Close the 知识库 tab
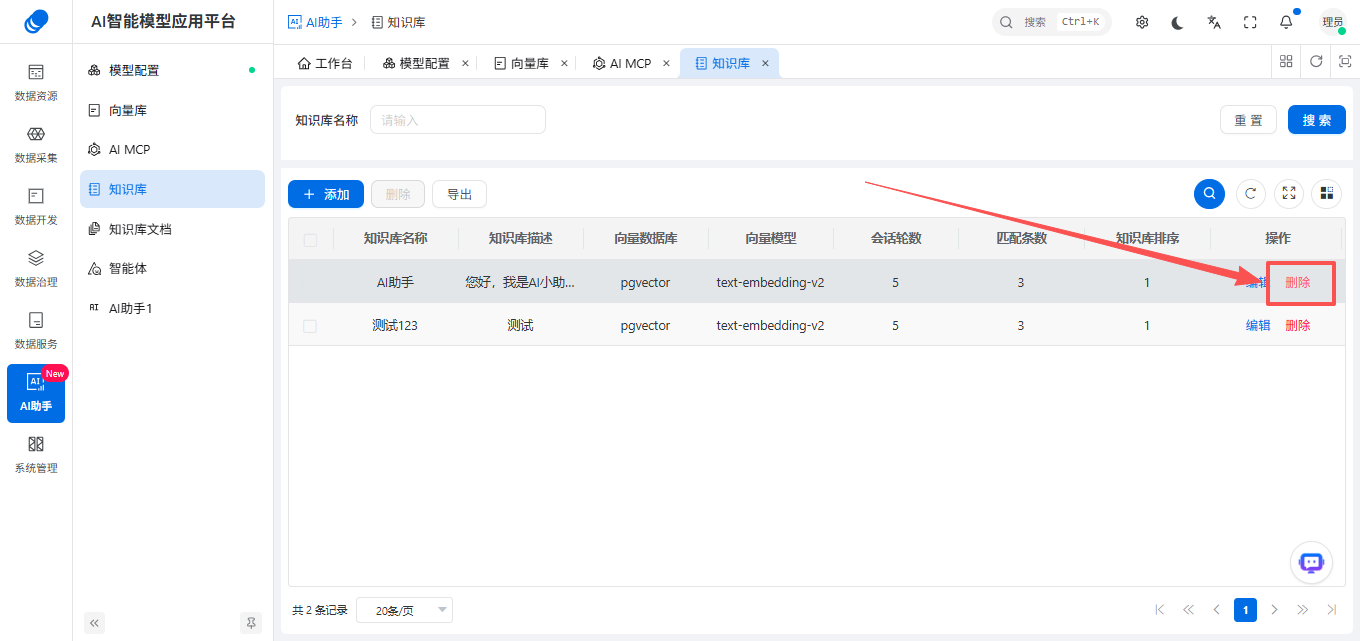Screen dimensions: 1360x641 pyautogui.click(x=765, y=63)
